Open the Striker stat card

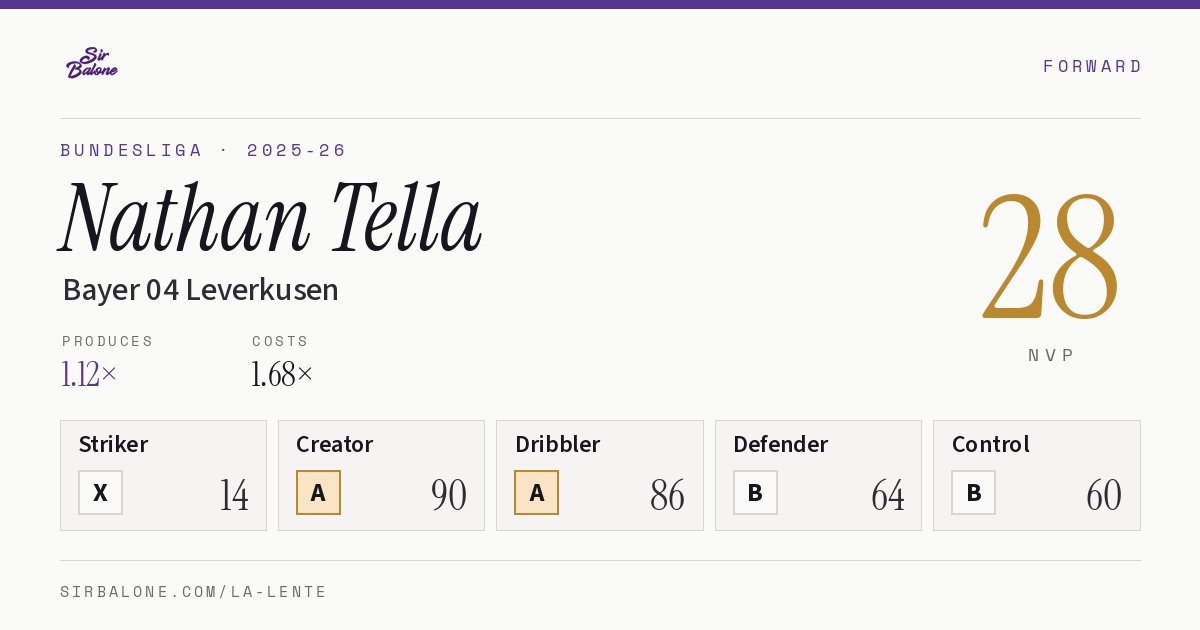coord(163,475)
